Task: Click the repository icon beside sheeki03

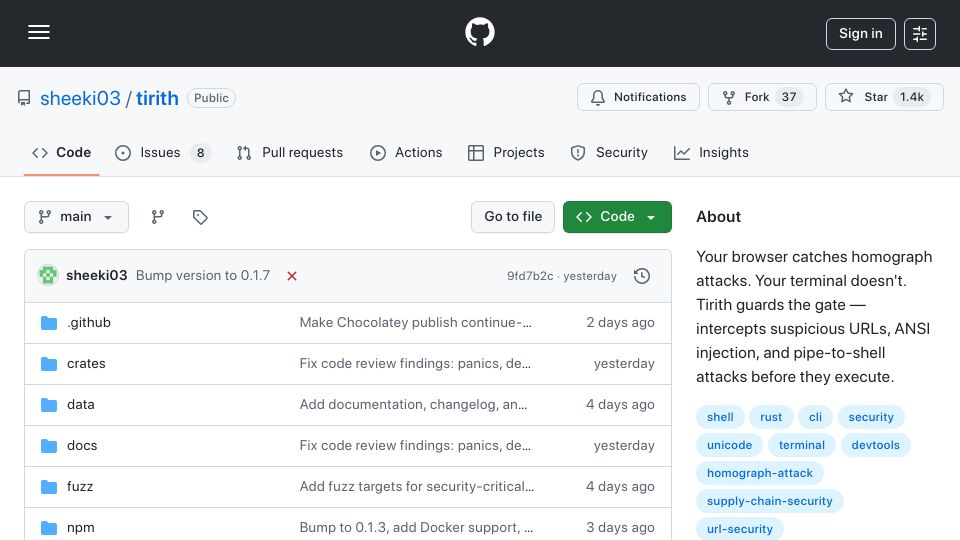Action: [24, 98]
